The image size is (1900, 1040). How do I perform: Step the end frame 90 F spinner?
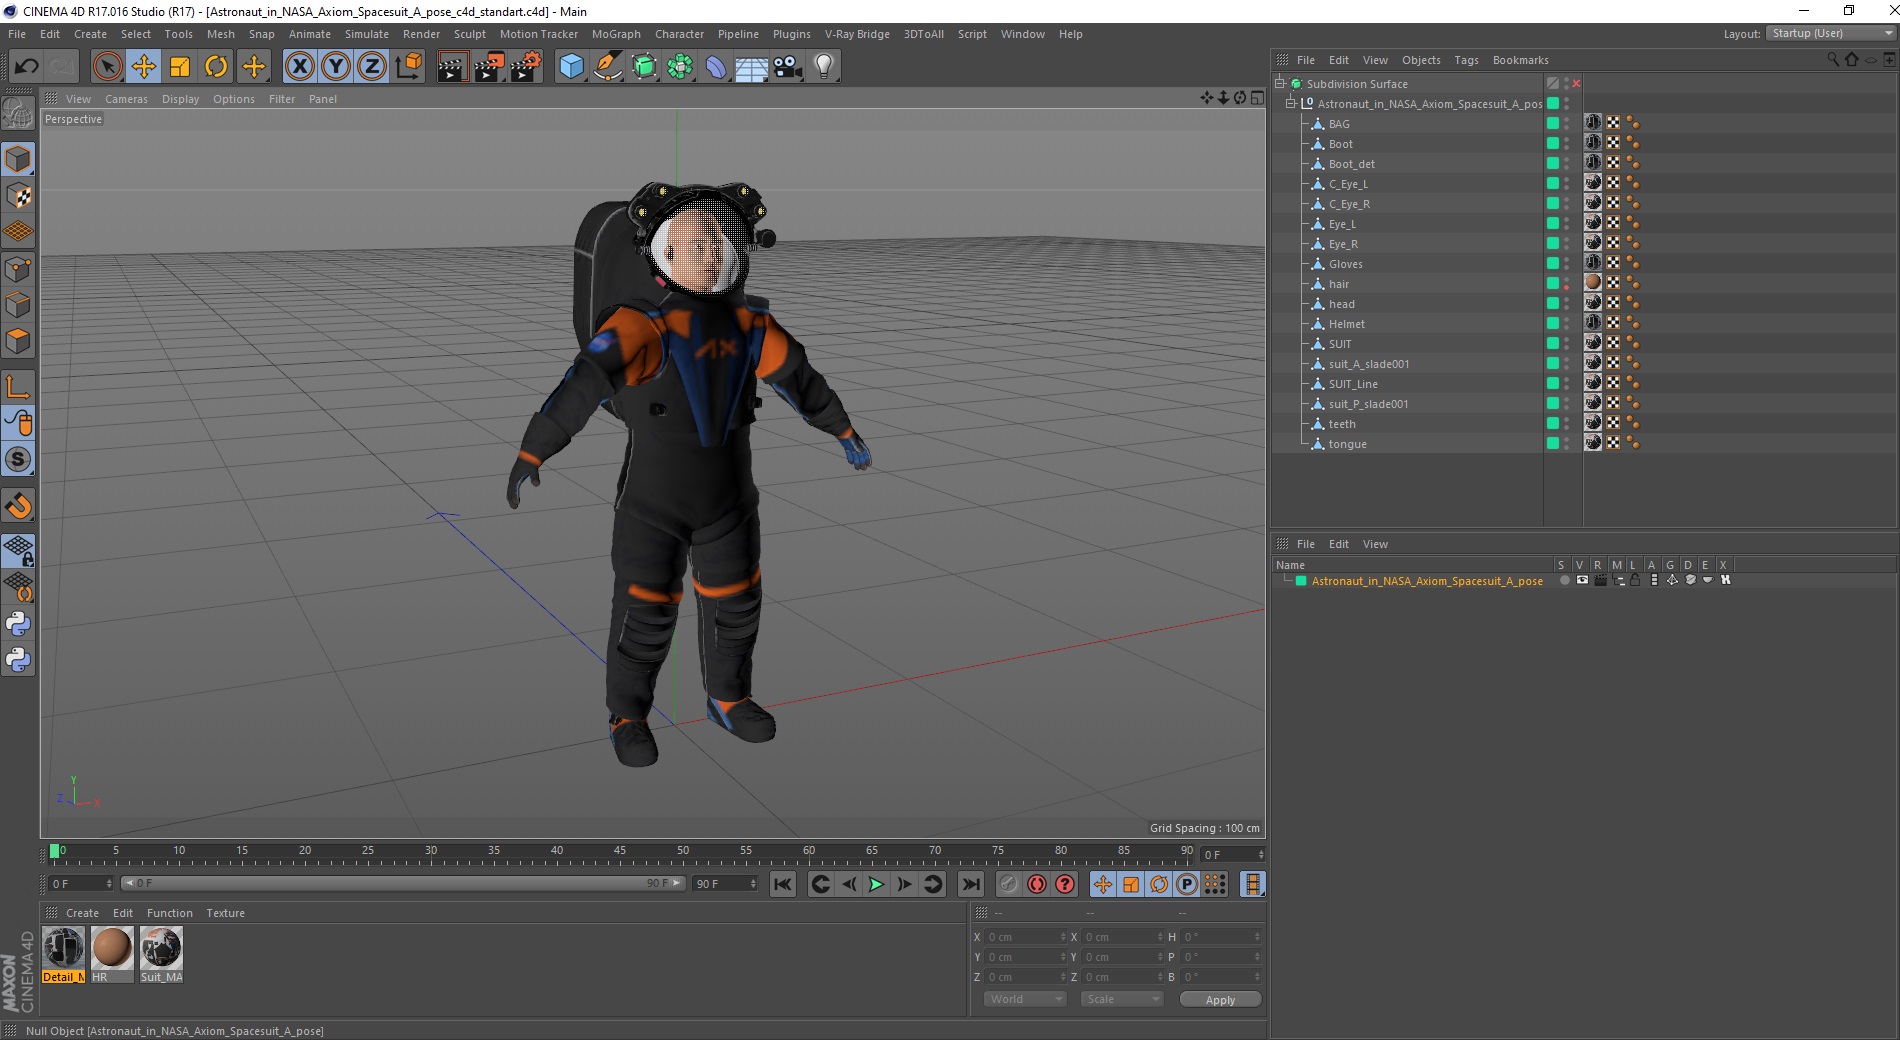[x=753, y=884]
